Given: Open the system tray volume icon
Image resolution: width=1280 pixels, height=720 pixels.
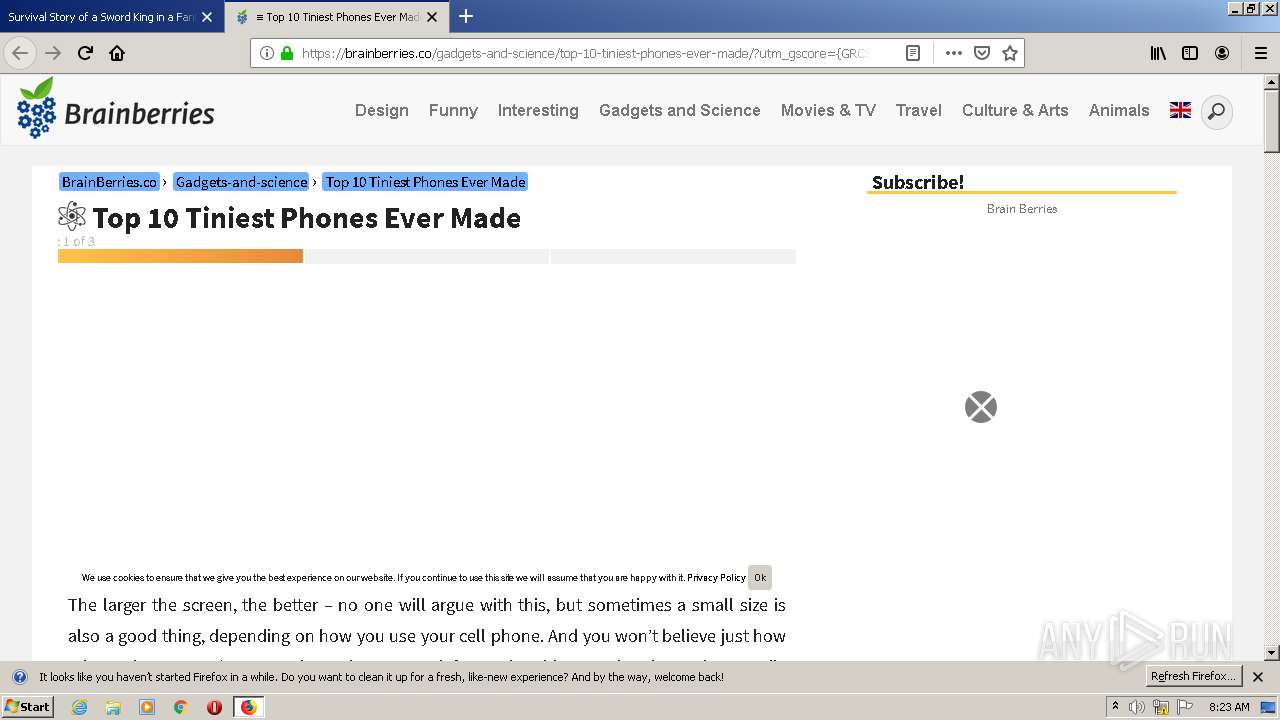Looking at the screenshot, I should coord(1137,707).
